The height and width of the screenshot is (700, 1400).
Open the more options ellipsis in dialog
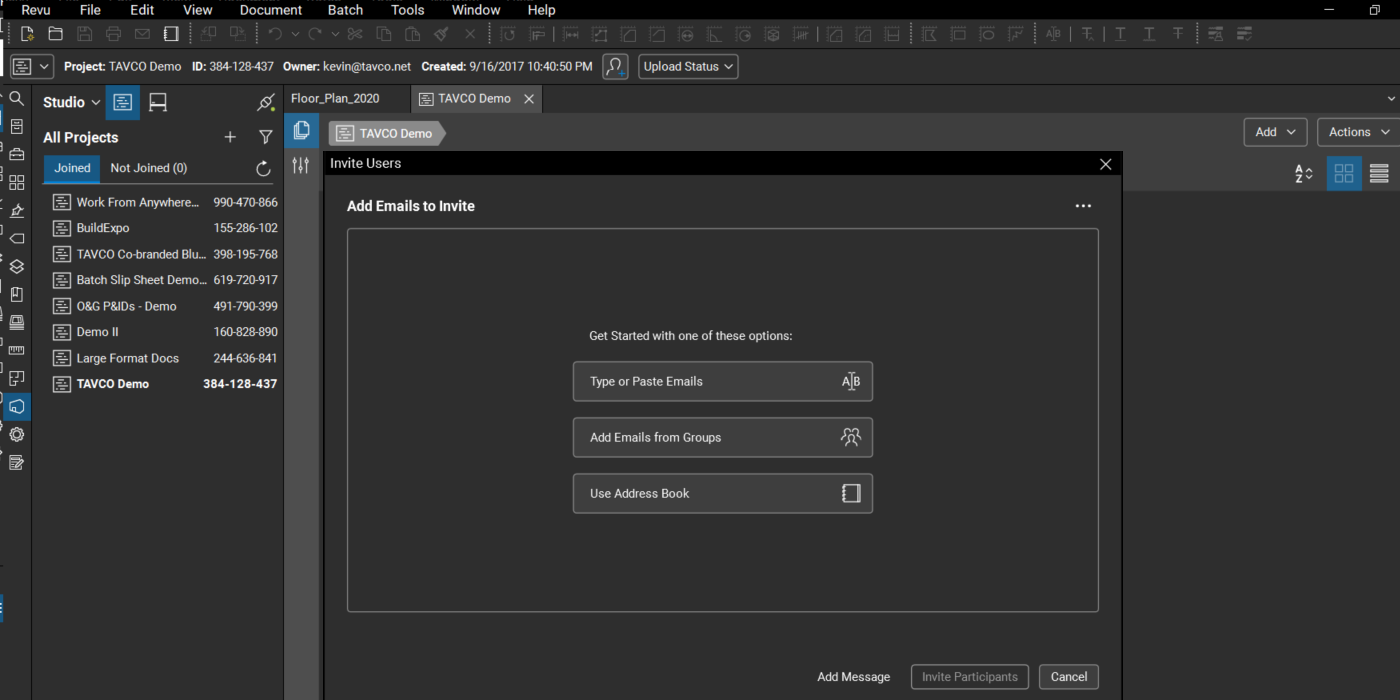click(x=1083, y=206)
